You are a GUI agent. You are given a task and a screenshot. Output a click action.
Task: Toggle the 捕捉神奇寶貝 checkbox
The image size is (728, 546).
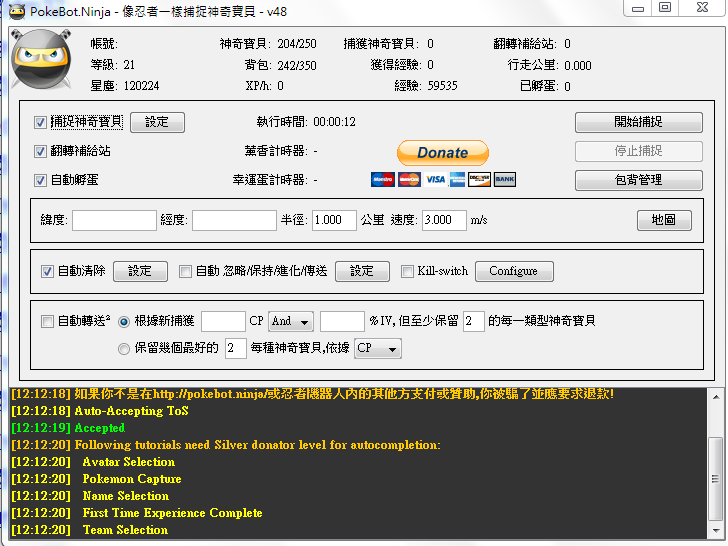[40, 122]
